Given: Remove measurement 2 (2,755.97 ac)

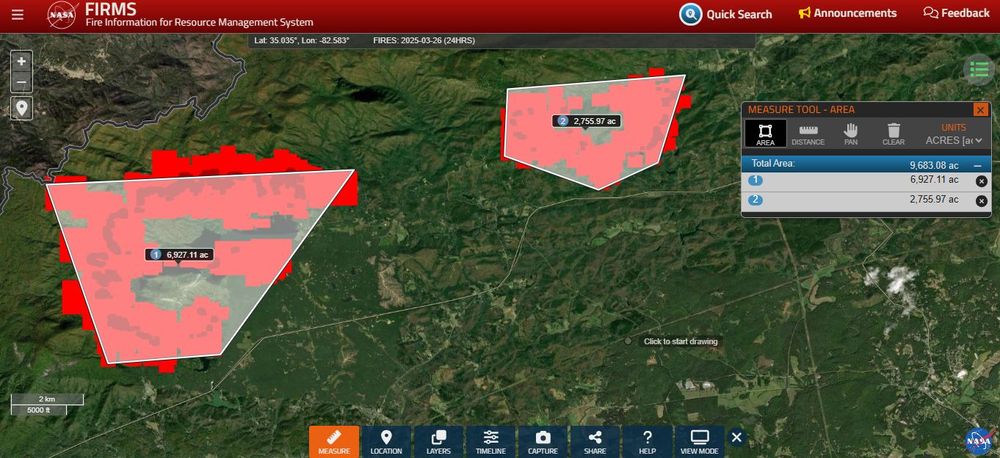Looking at the screenshot, I should click(982, 202).
